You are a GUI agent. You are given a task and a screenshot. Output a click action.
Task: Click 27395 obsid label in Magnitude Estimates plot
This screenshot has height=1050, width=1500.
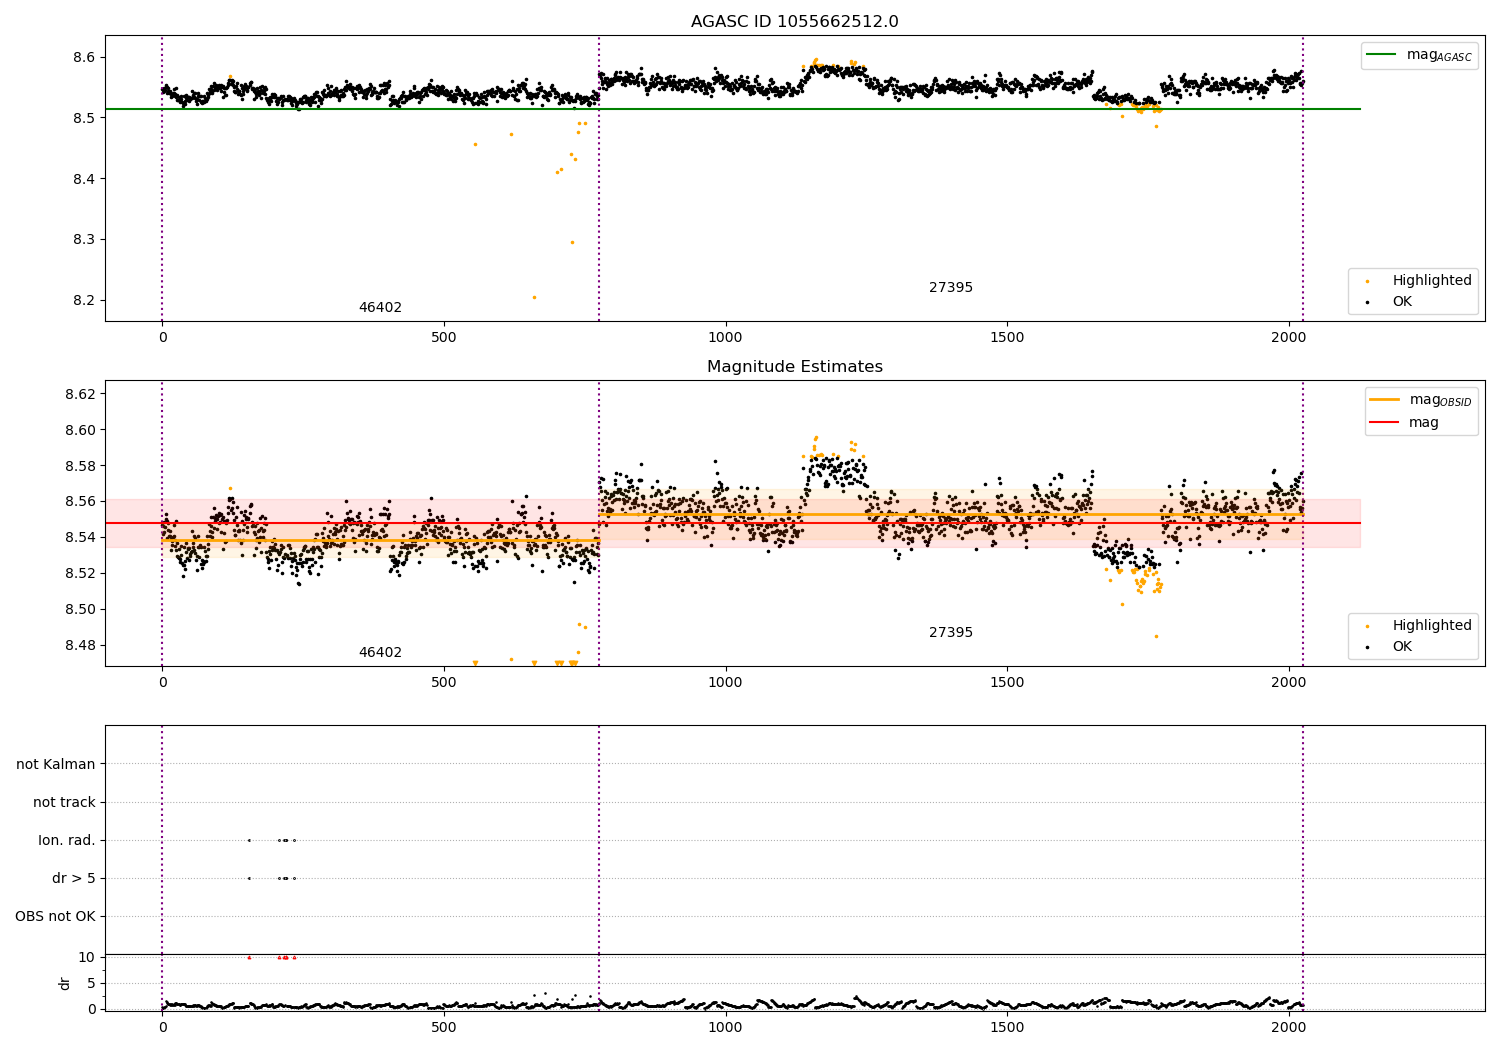[x=950, y=633]
